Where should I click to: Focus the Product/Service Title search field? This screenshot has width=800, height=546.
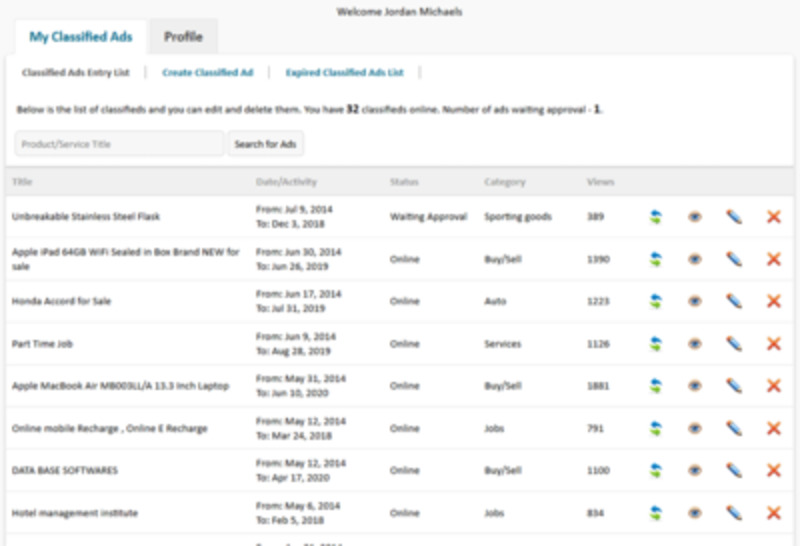(x=119, y=144)
